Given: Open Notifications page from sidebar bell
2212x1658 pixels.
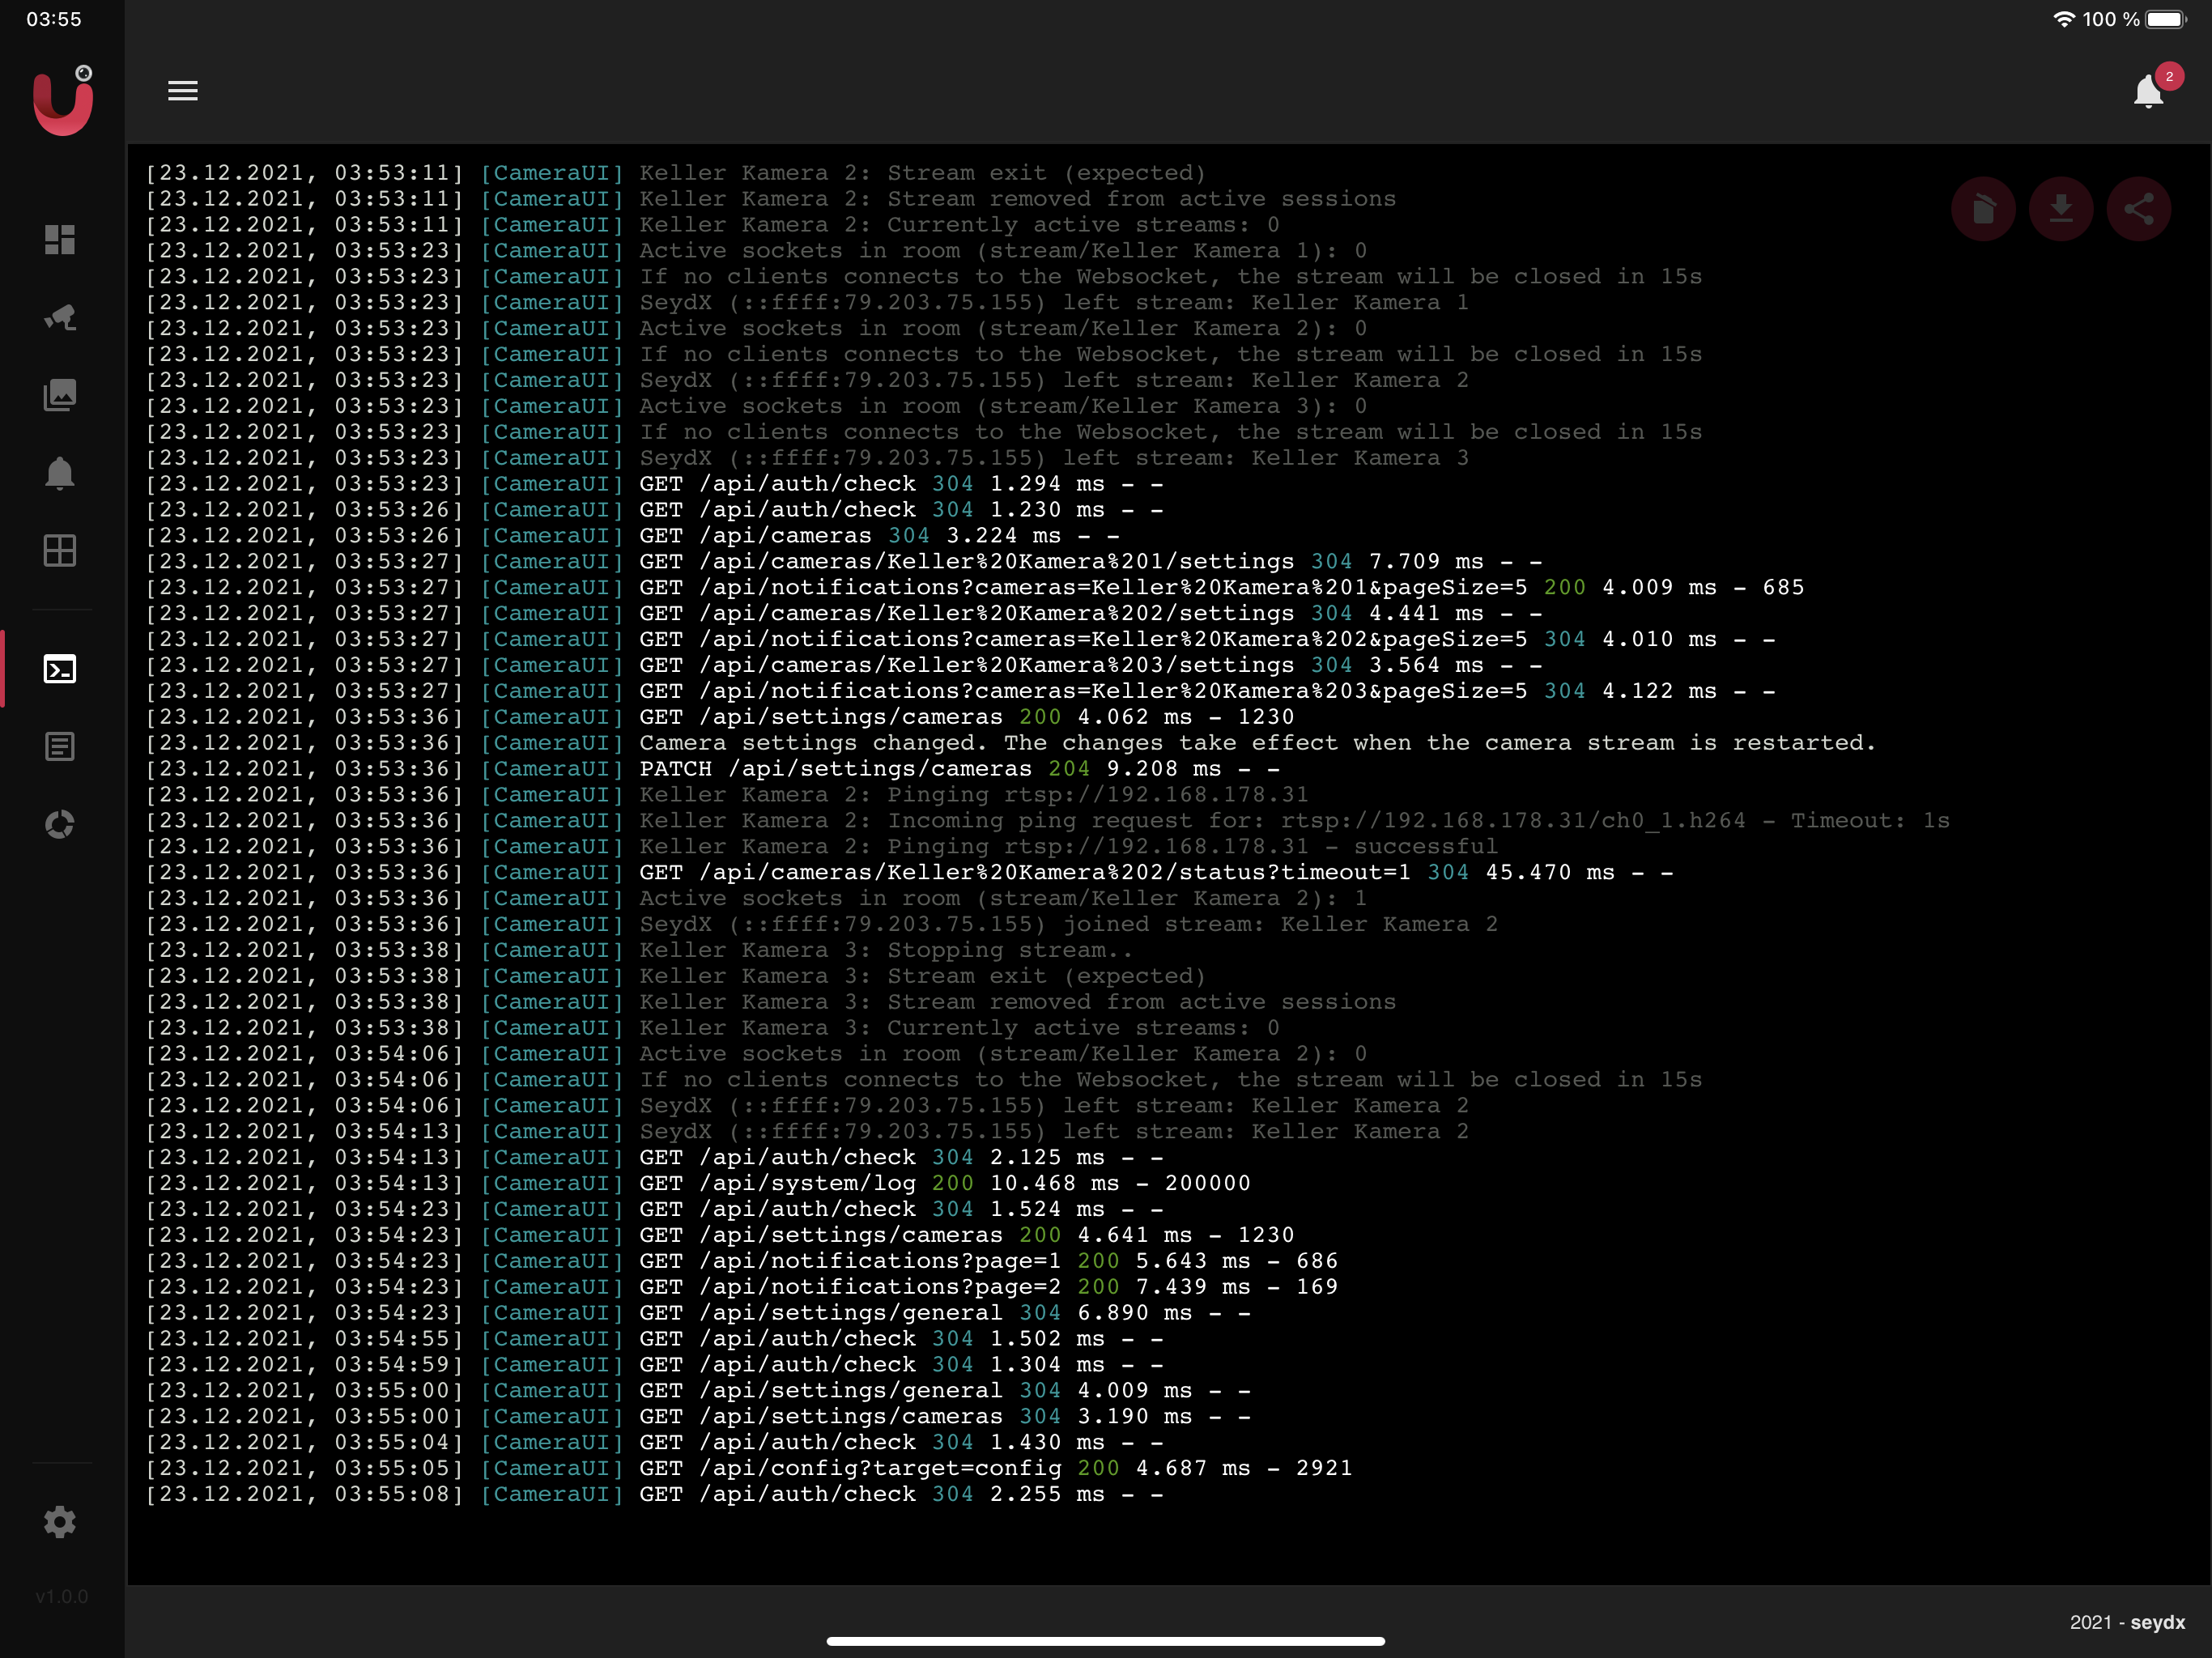Looking at the screenshot, I should (x=60, y=473).
